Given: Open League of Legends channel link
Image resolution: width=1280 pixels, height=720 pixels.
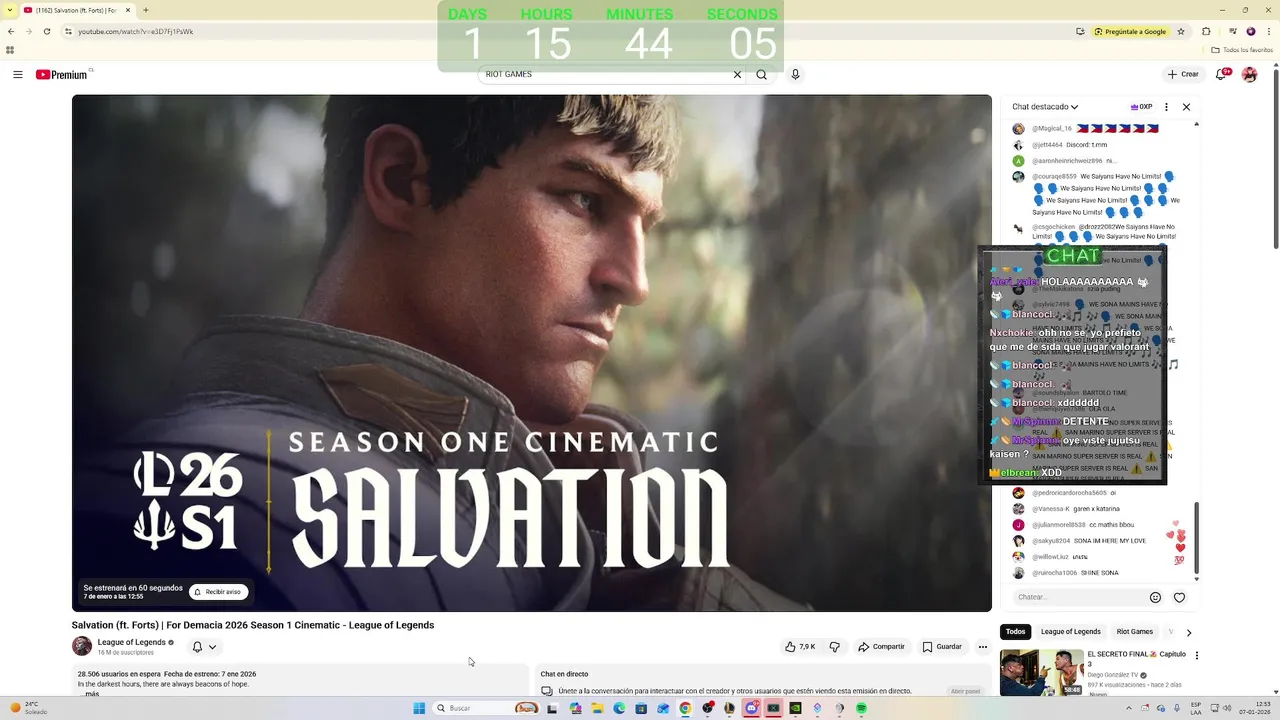Looking at the screenshot, I should coord(131,642).
